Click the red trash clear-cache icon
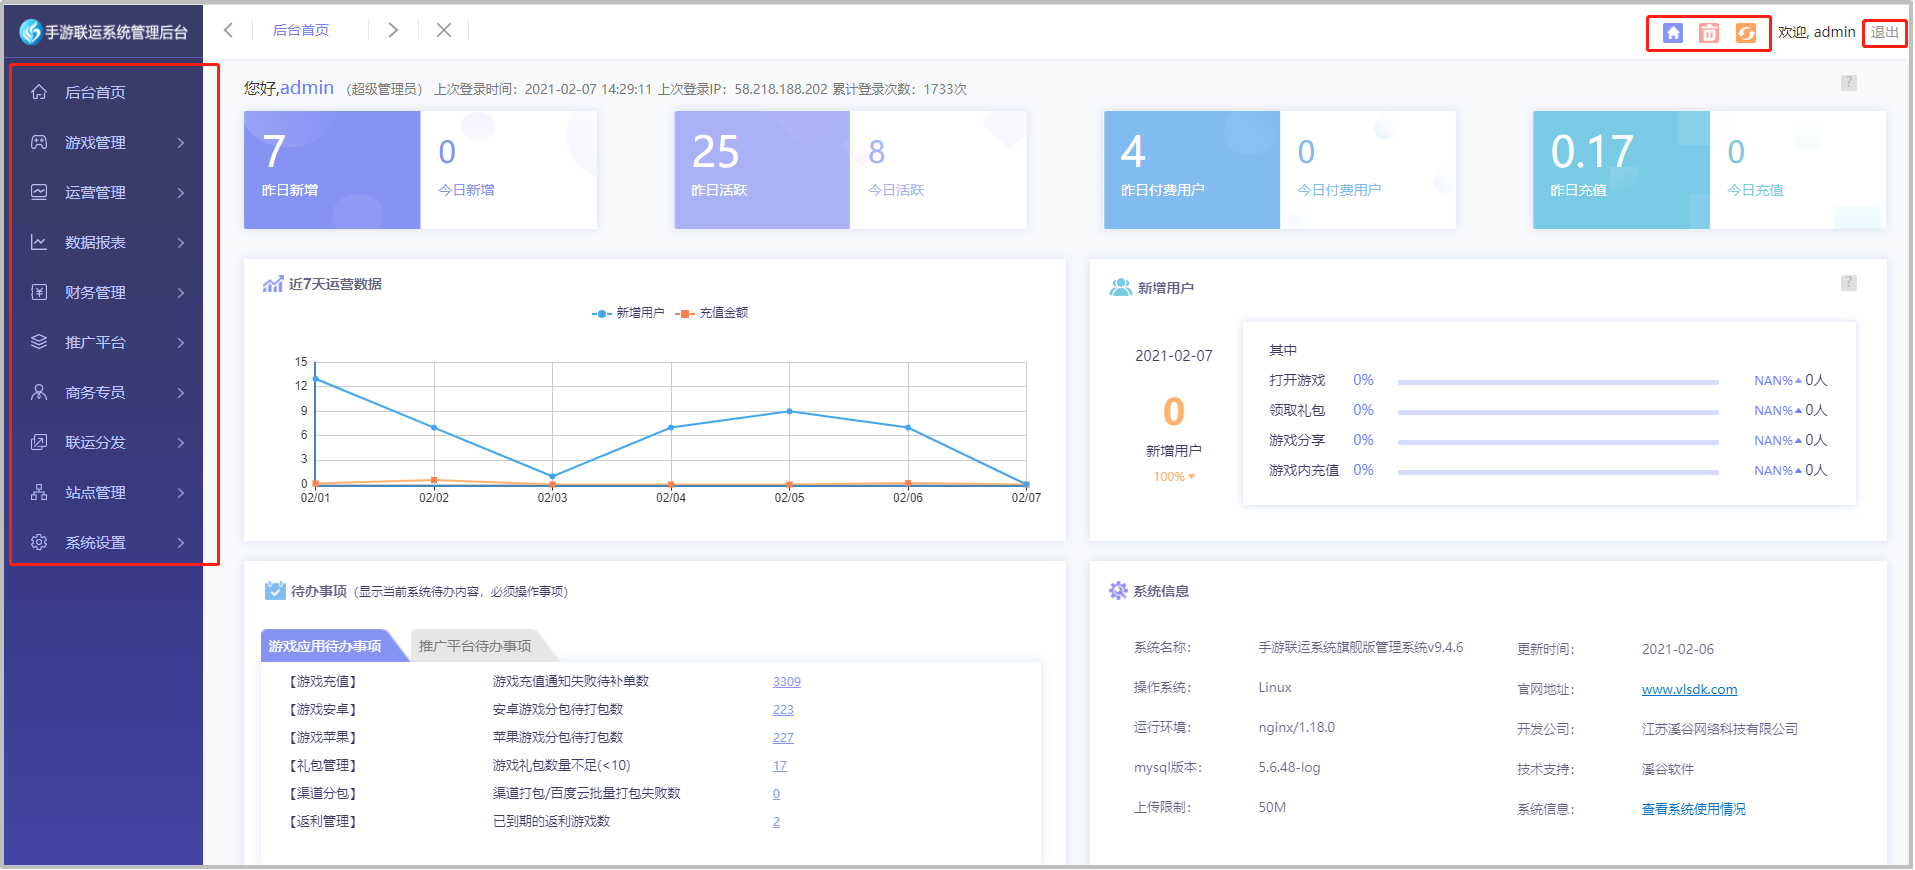This screenshot has width=1915, height=870. point(1709,33)
